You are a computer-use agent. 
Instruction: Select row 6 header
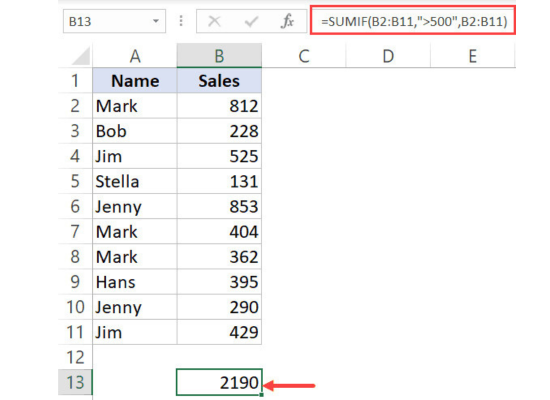pyautogui.click(x=75, y=206)
